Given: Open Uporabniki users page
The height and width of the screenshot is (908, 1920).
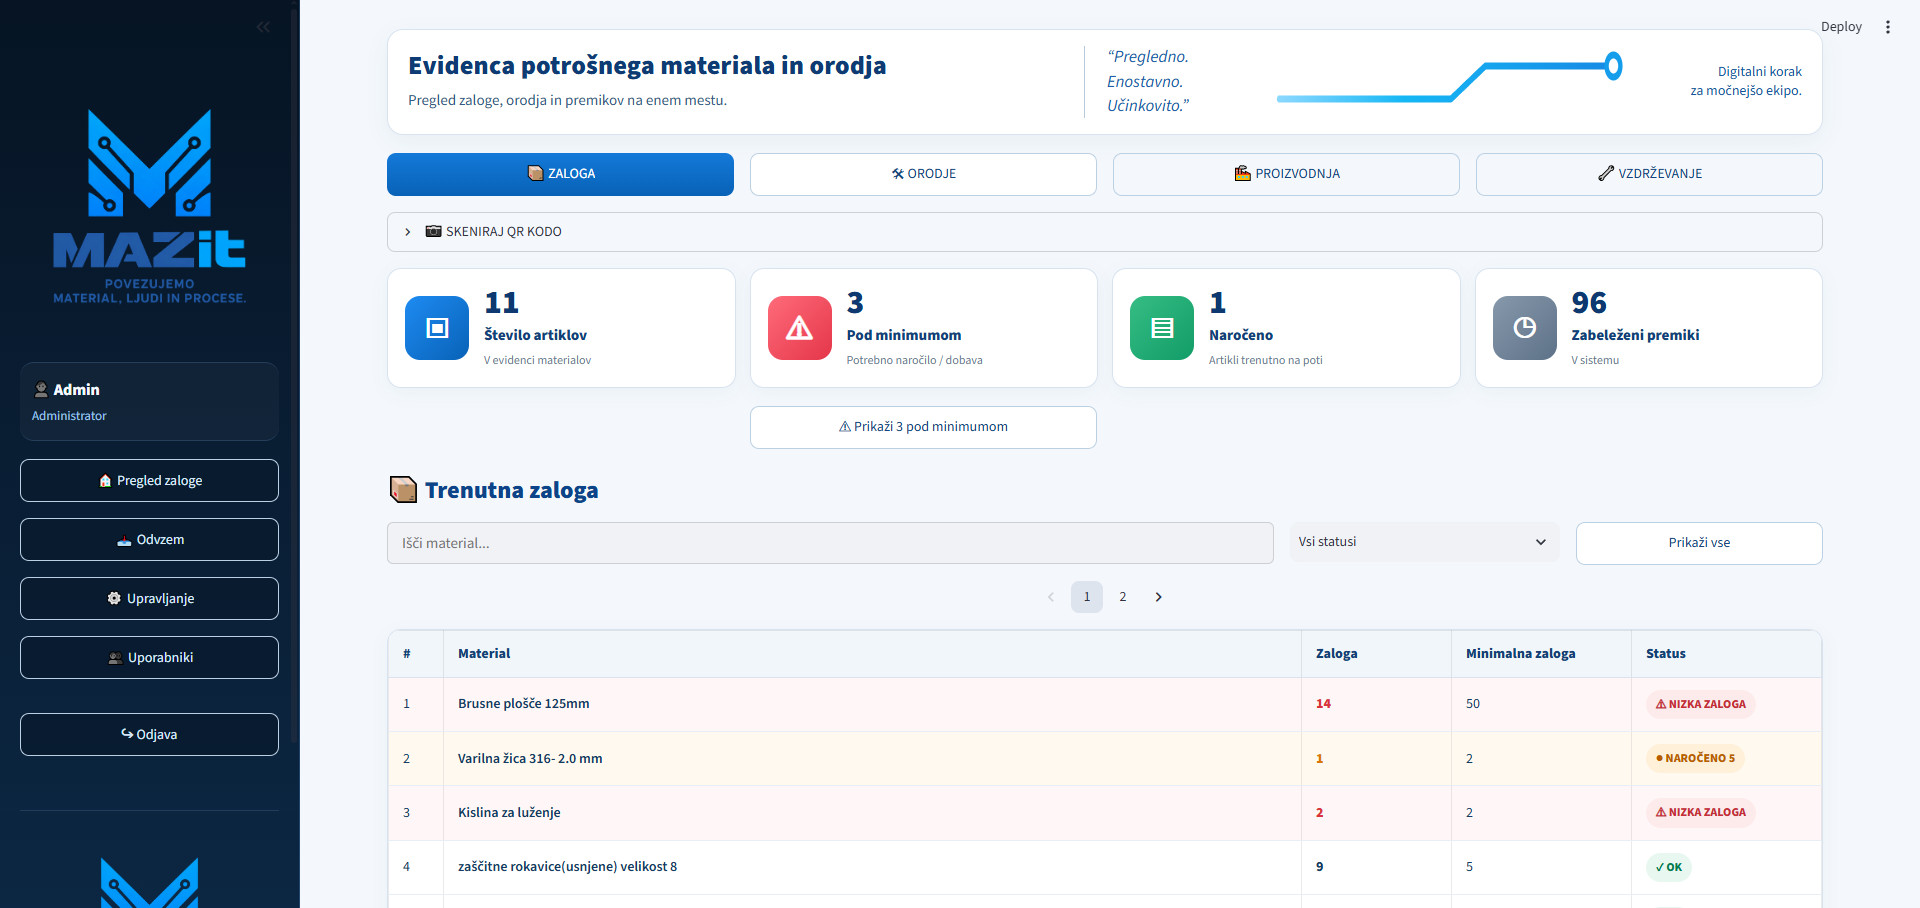Looking at the screenshot, I should [x=149, y=657].
